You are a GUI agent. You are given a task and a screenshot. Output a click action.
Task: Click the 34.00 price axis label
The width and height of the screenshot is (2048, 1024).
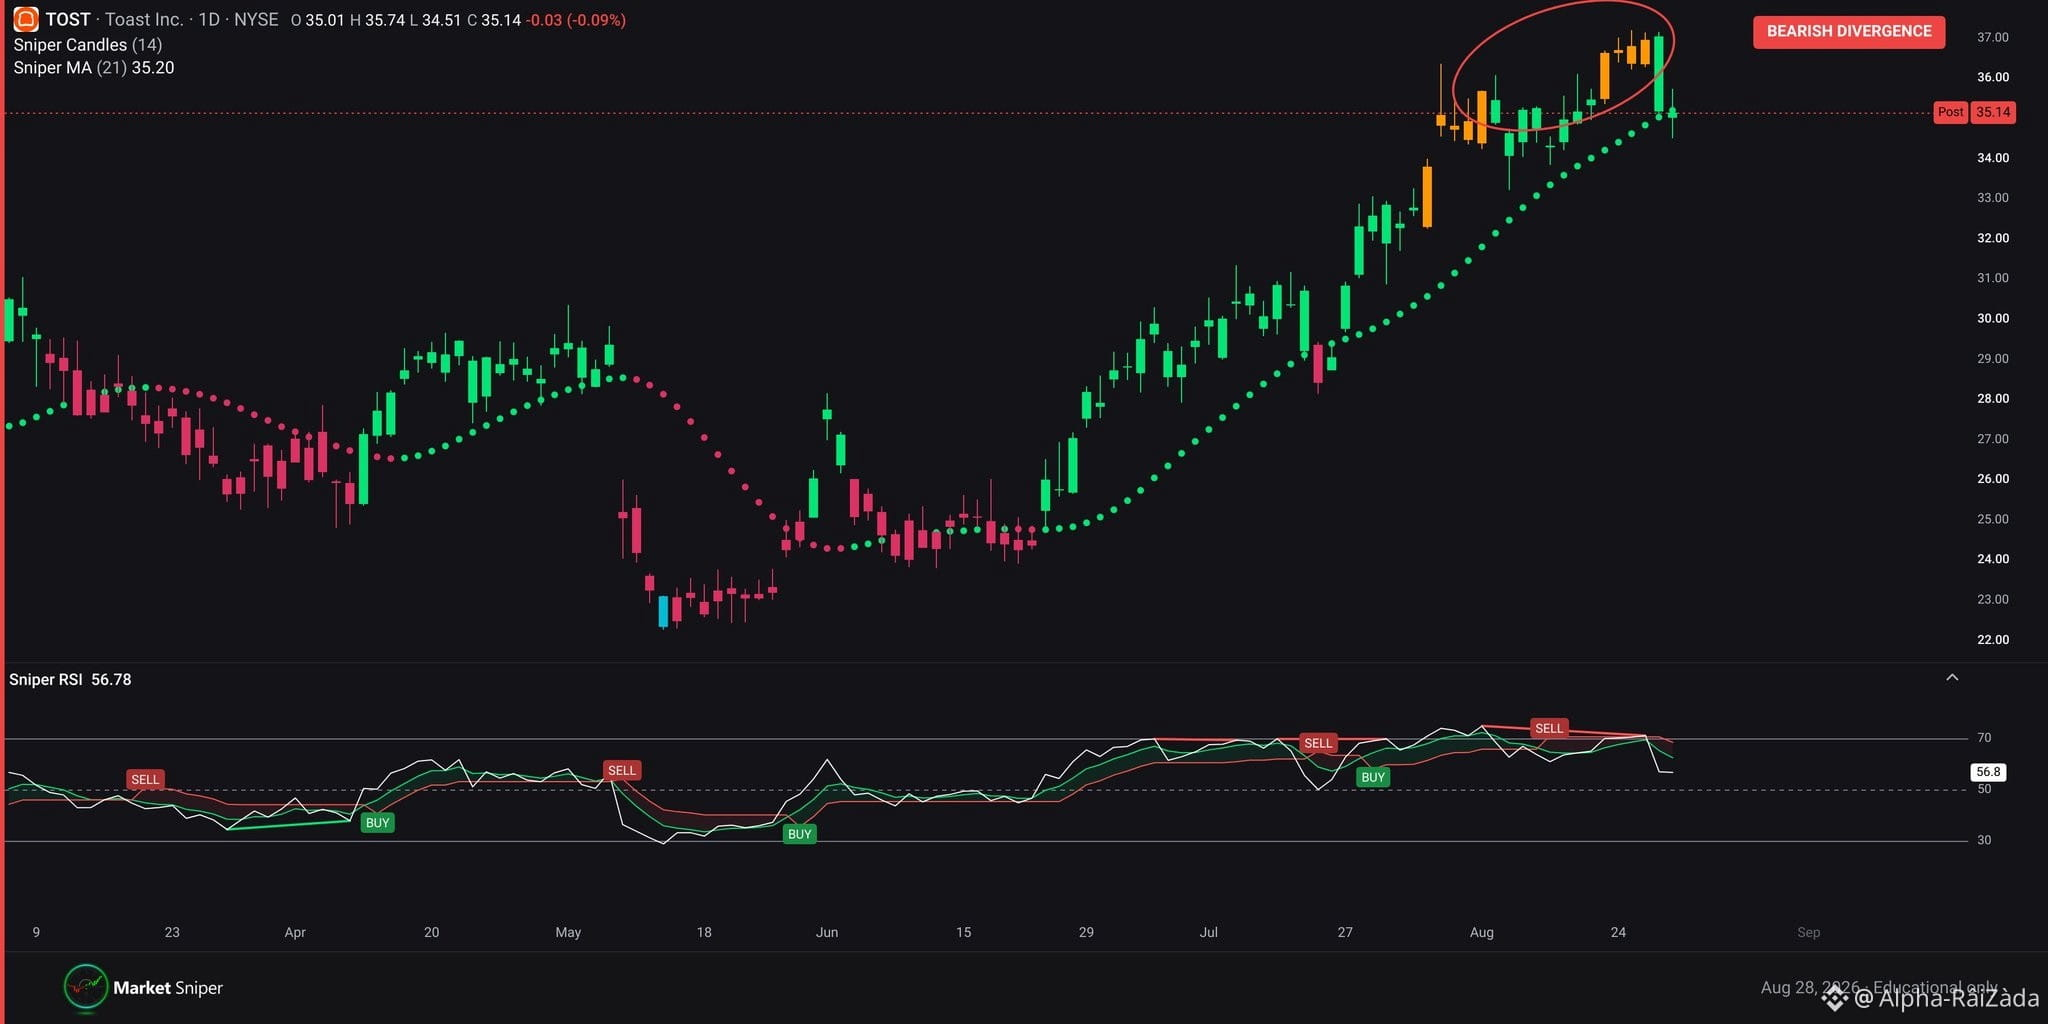click(x=1992, y=158)
